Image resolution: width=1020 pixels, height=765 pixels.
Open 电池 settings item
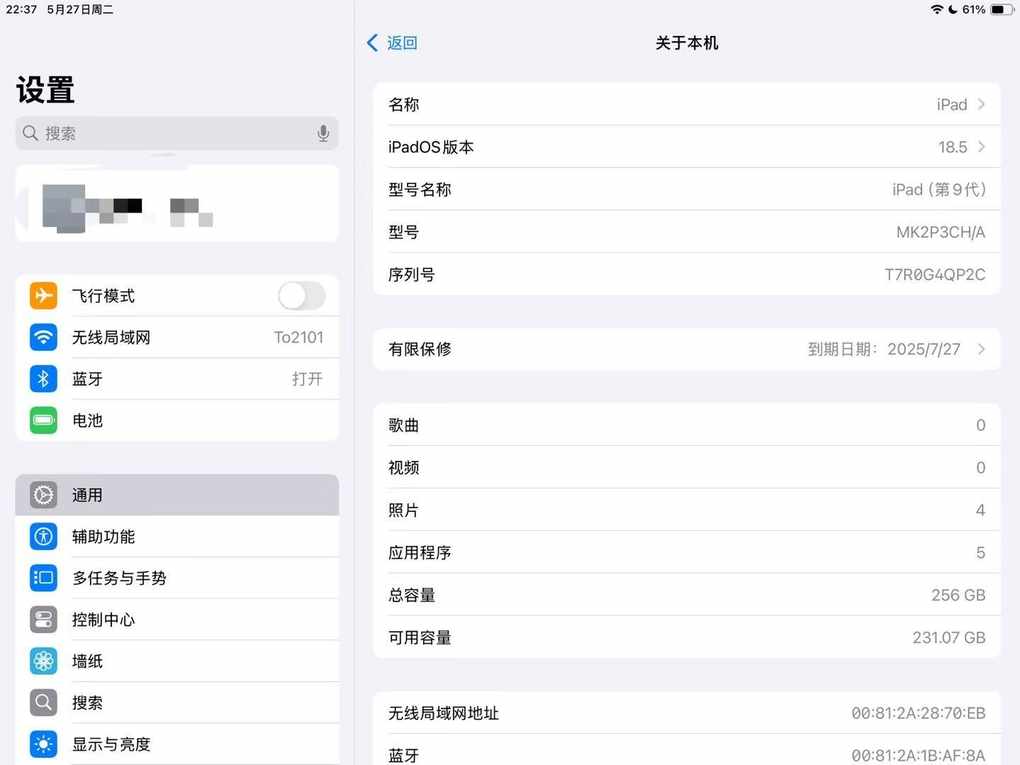click(177, 420)
